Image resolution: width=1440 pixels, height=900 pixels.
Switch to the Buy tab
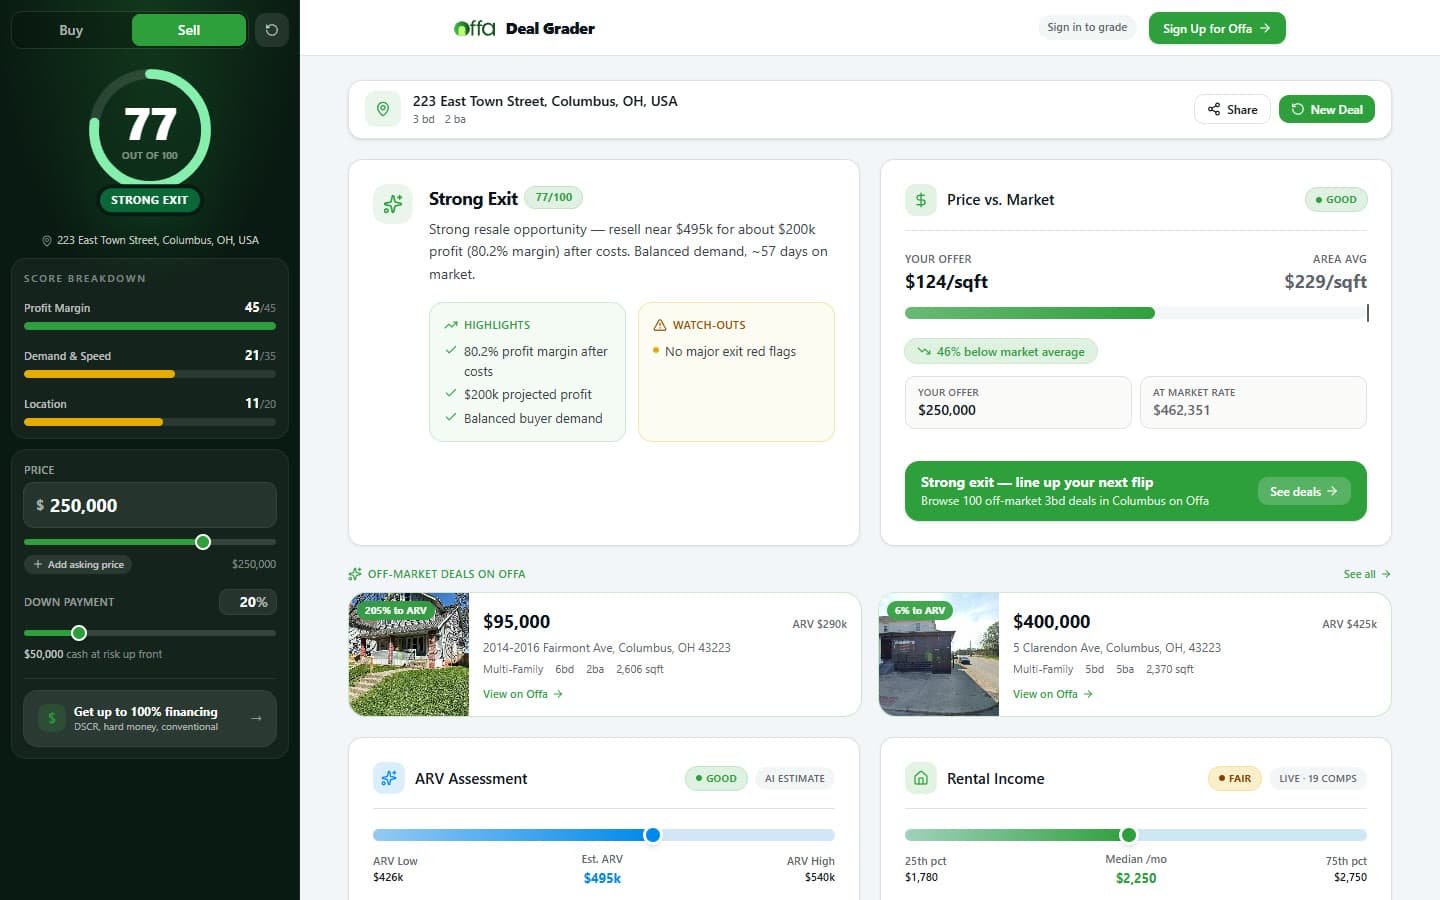pos(71,30)
